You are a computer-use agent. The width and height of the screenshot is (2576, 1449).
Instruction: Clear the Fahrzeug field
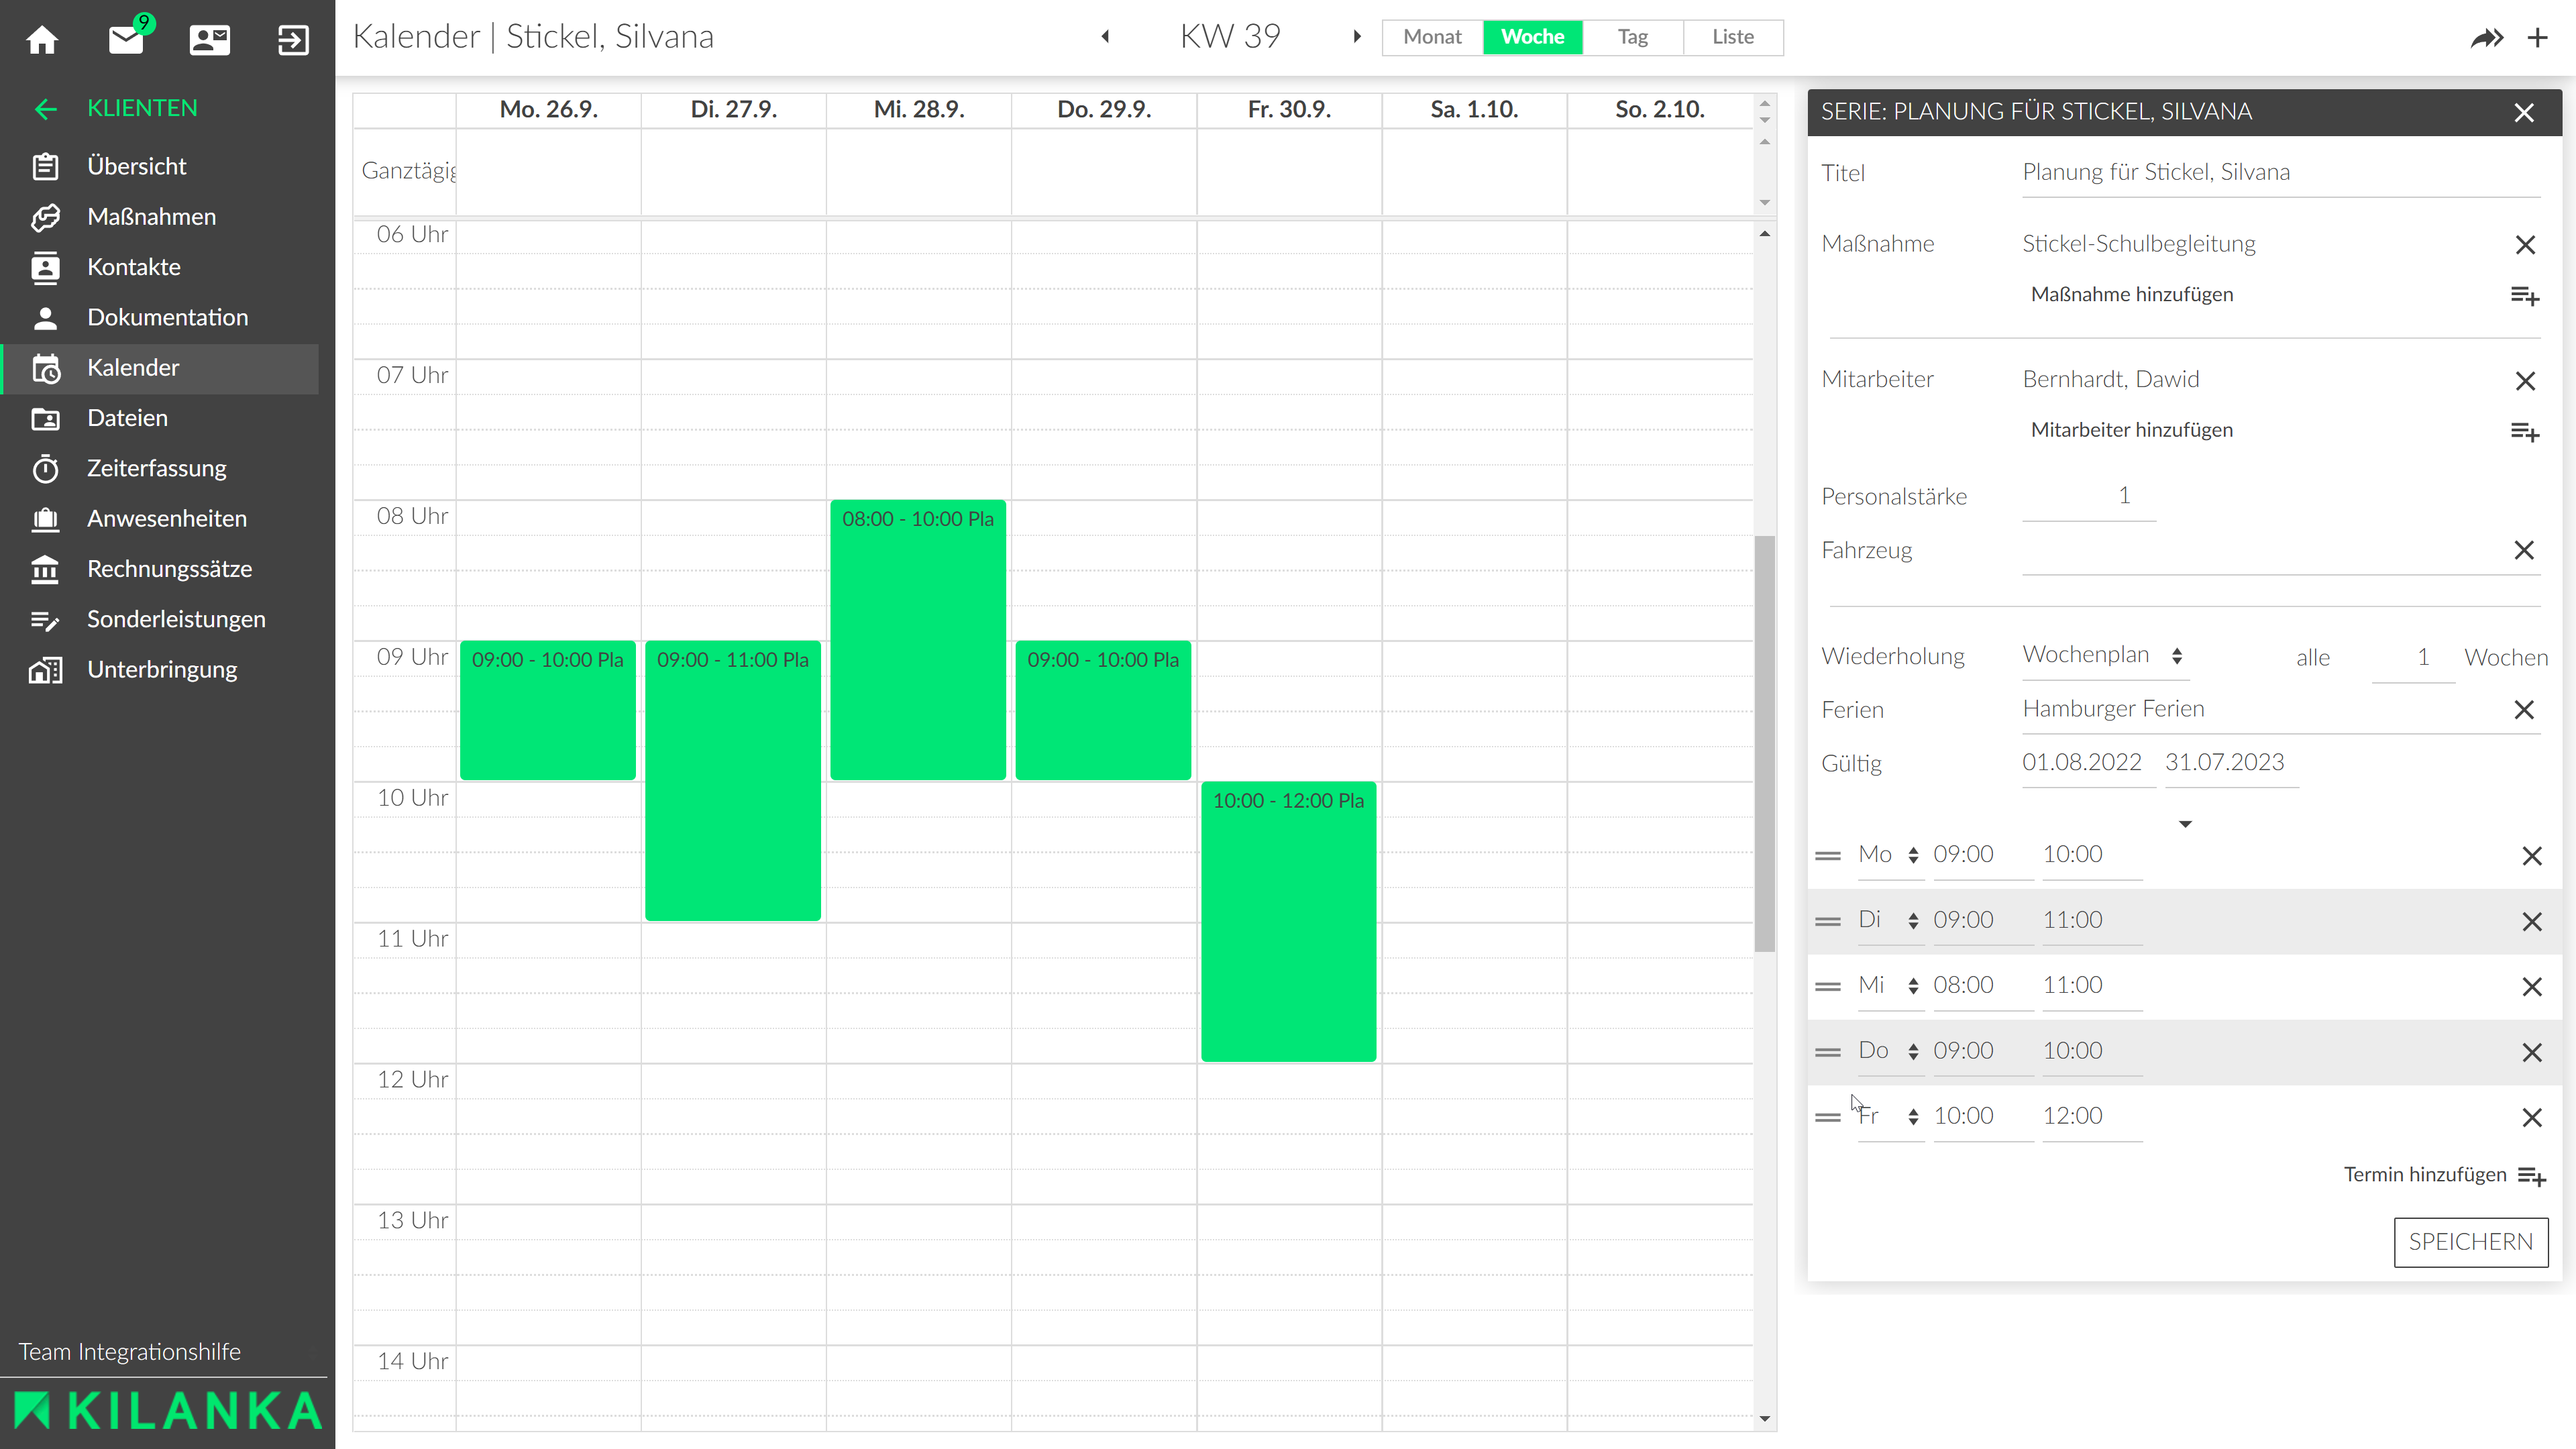(2524, 550)
